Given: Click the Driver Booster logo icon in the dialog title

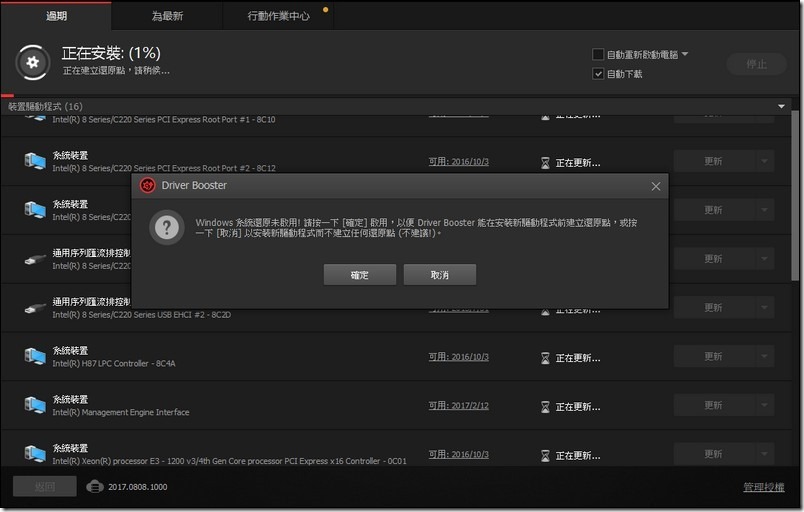Looking at the screenshot, I should coord(147,186).
